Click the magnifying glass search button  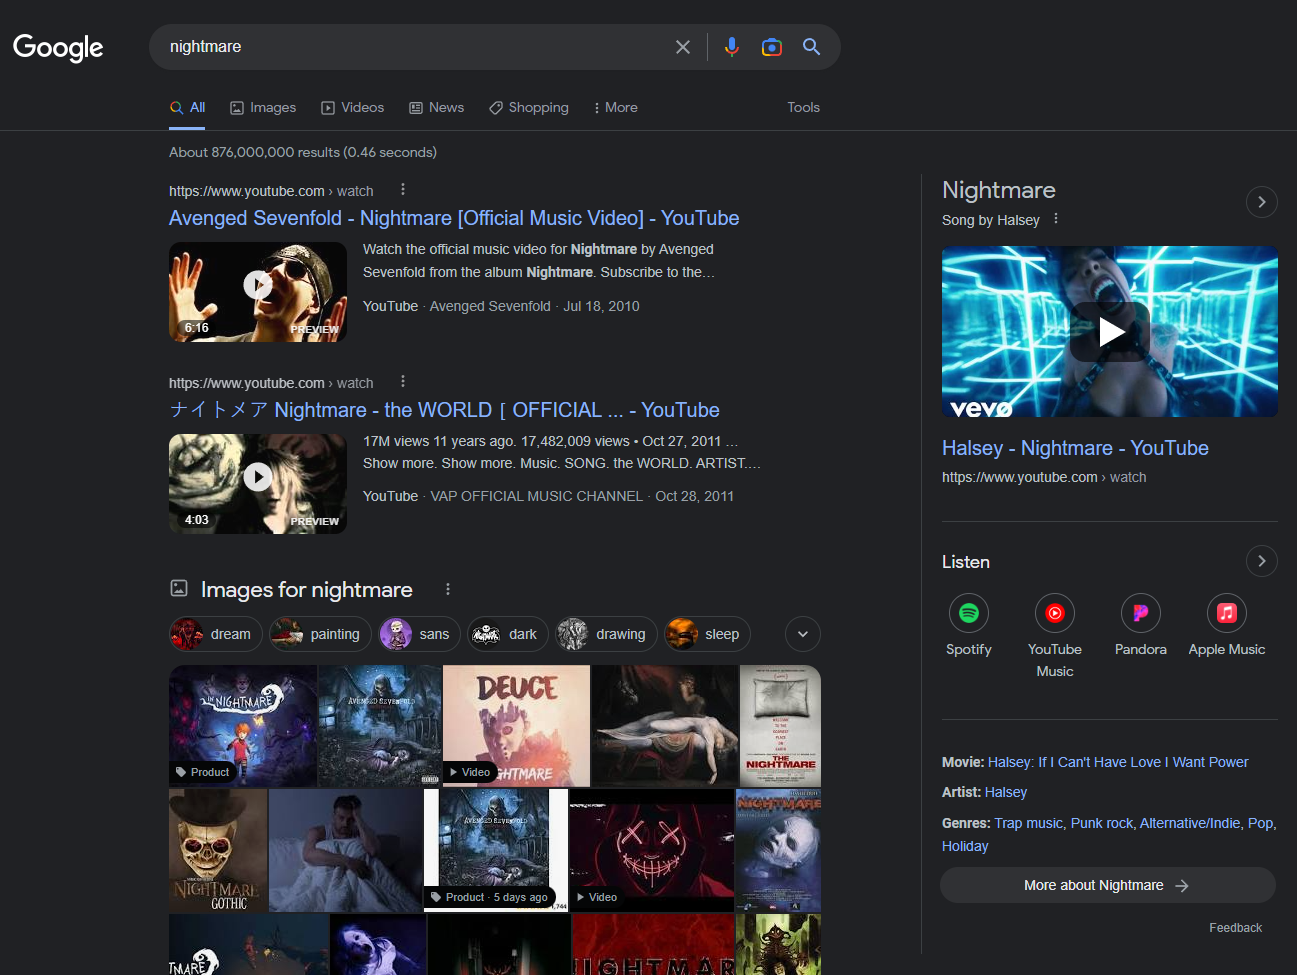811,47
